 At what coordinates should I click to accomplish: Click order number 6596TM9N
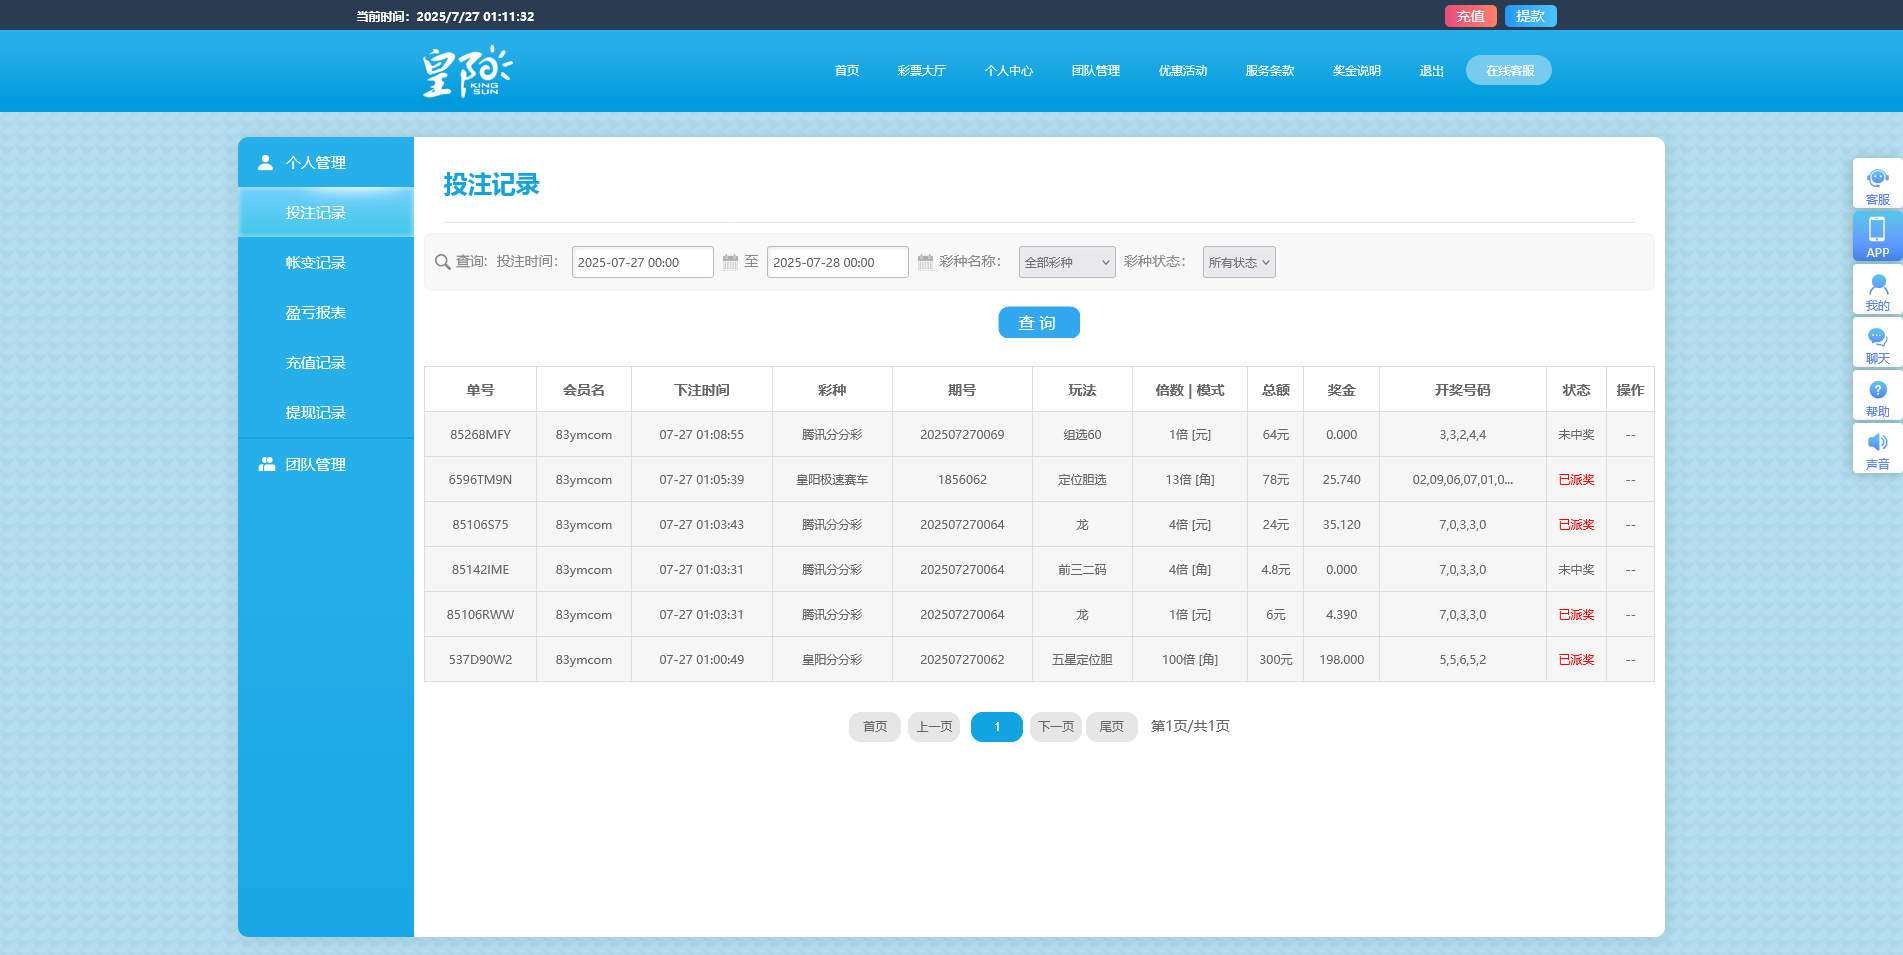pos(480,480)
